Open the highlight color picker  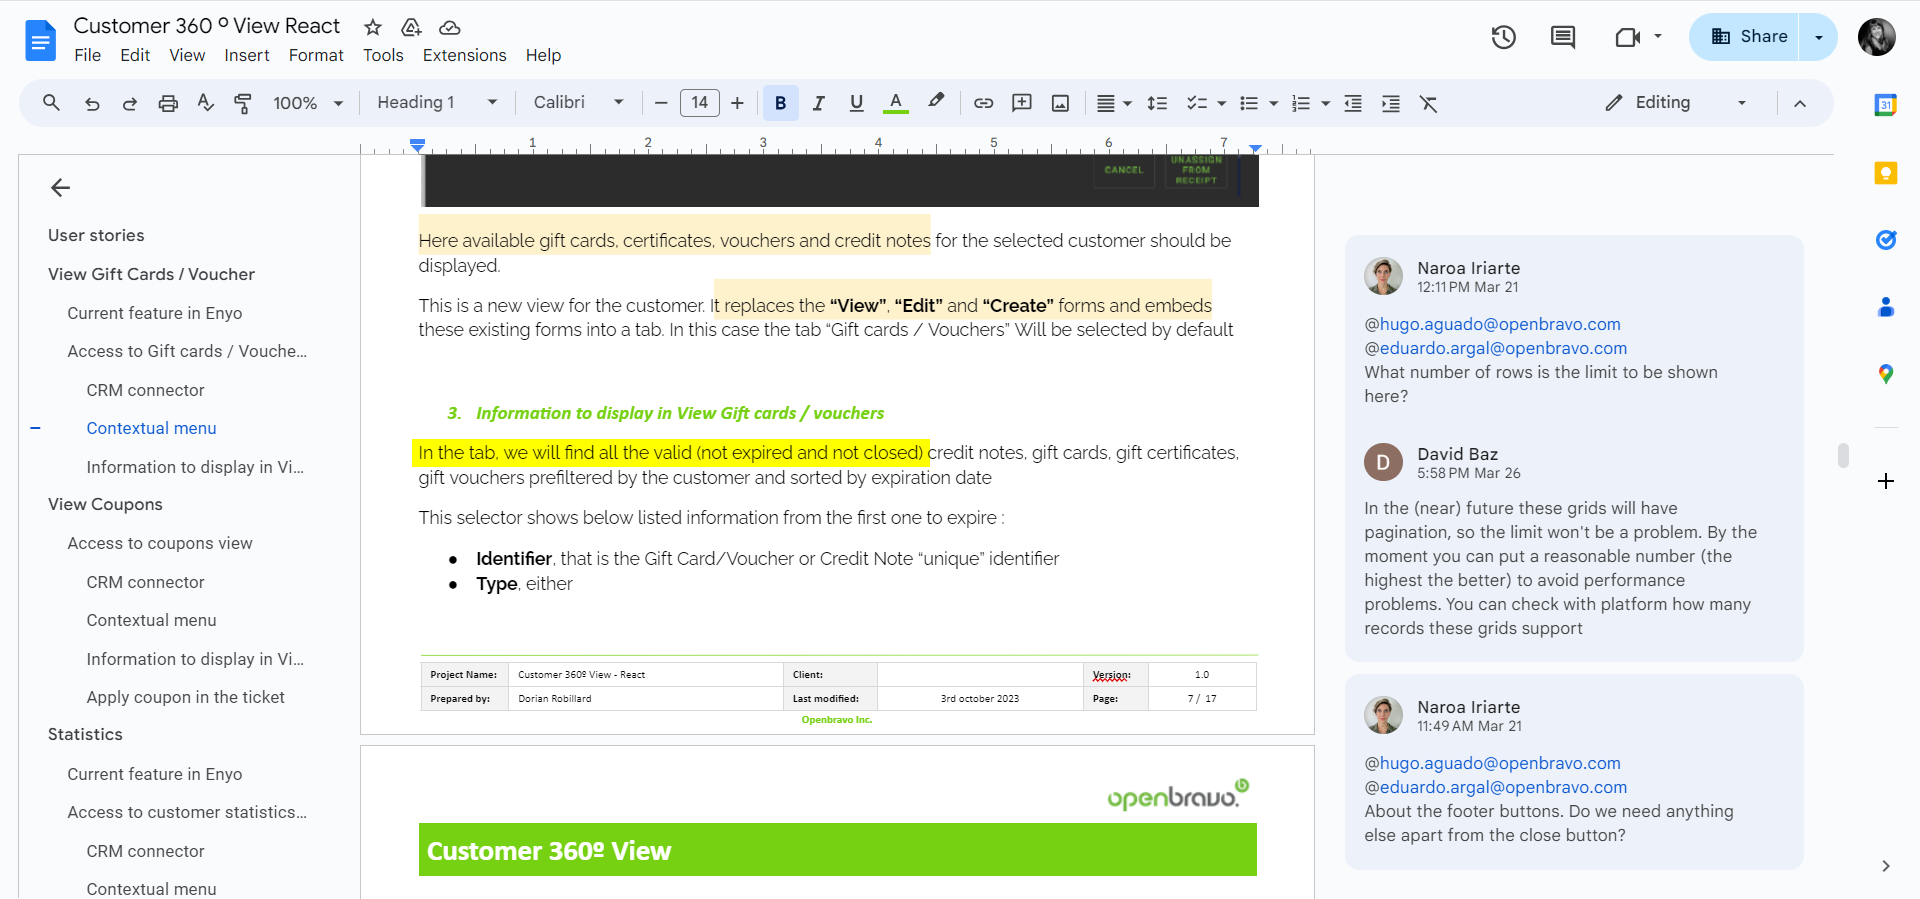[x=936, y=102]
